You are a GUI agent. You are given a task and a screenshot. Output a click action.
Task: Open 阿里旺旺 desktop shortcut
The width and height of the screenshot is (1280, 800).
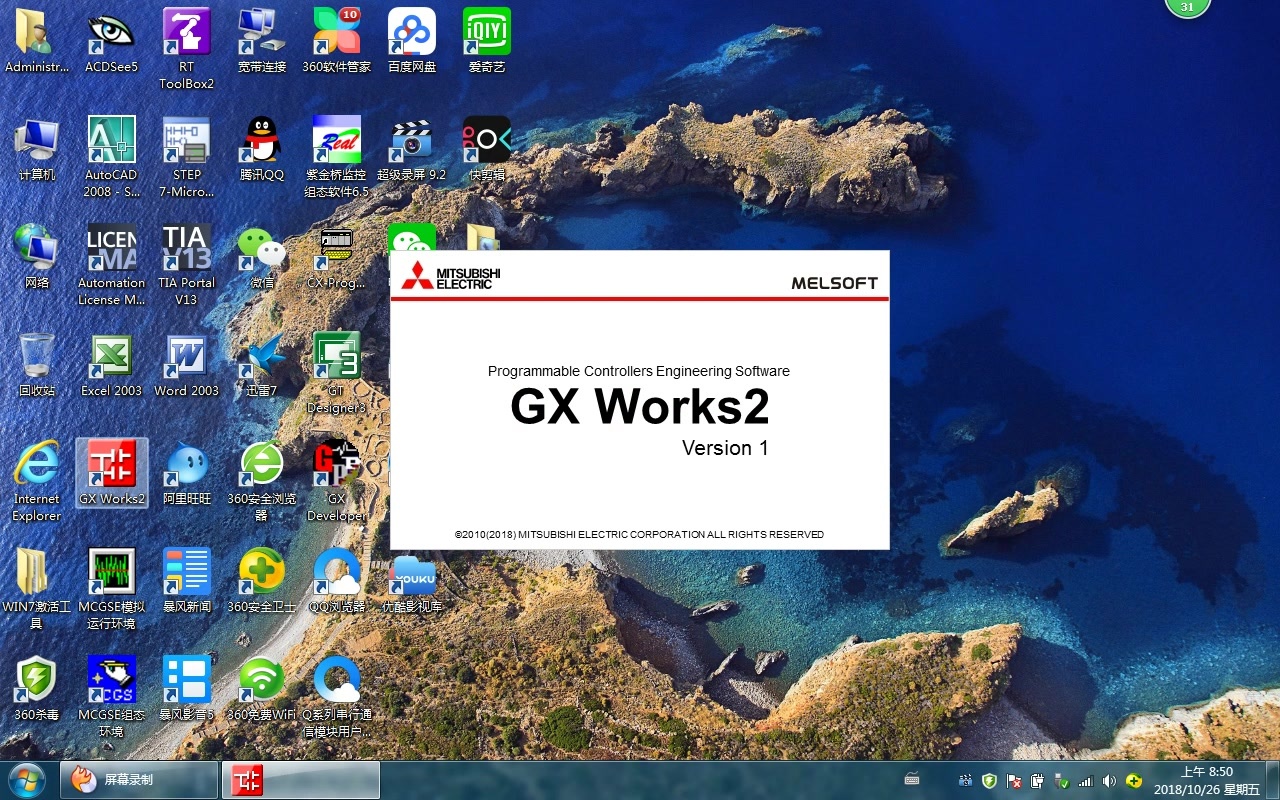point(187,472)
